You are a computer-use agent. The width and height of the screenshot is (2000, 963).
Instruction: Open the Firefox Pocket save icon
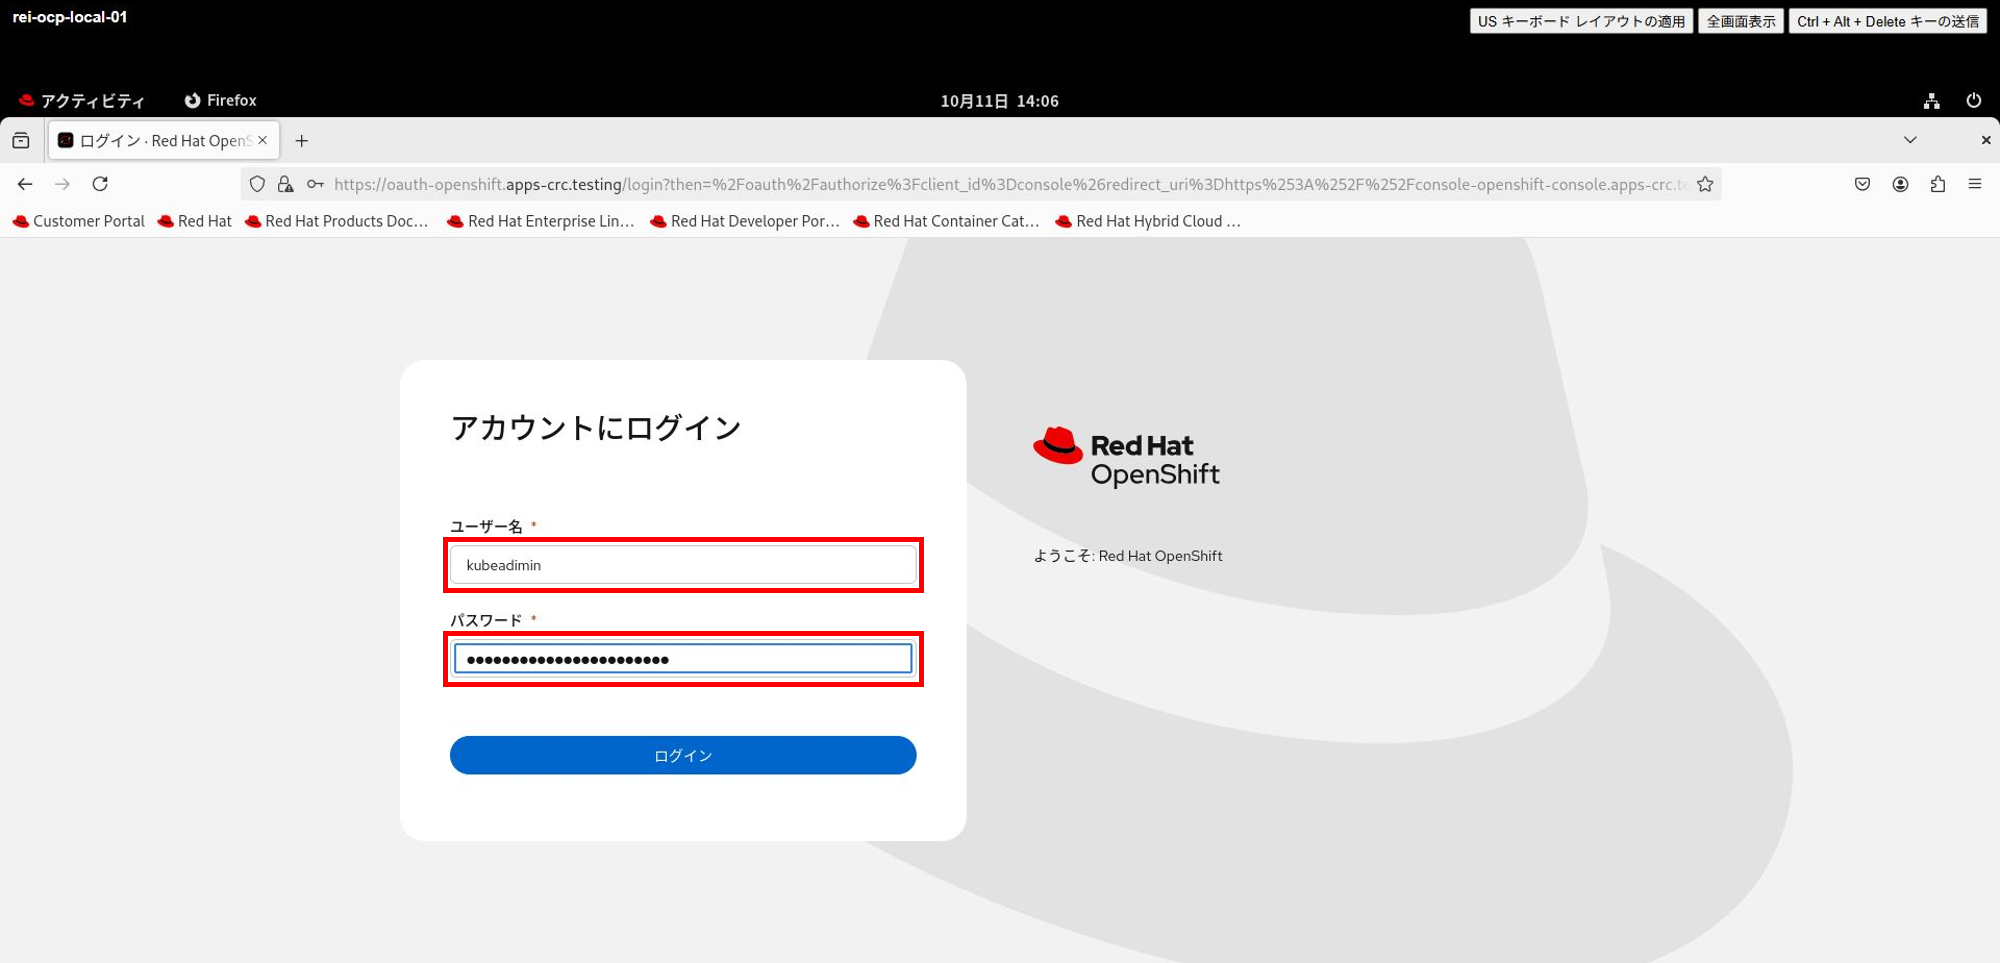point(1862,184)
